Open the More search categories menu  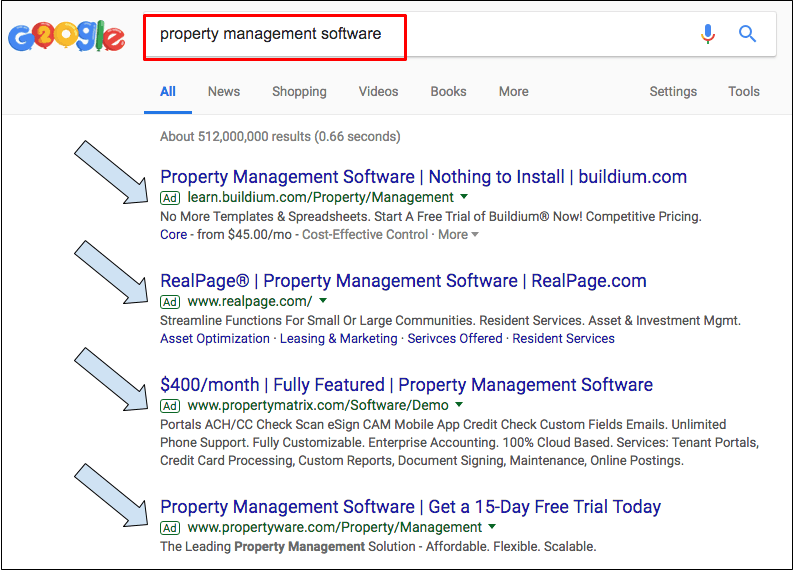[513, 92]
